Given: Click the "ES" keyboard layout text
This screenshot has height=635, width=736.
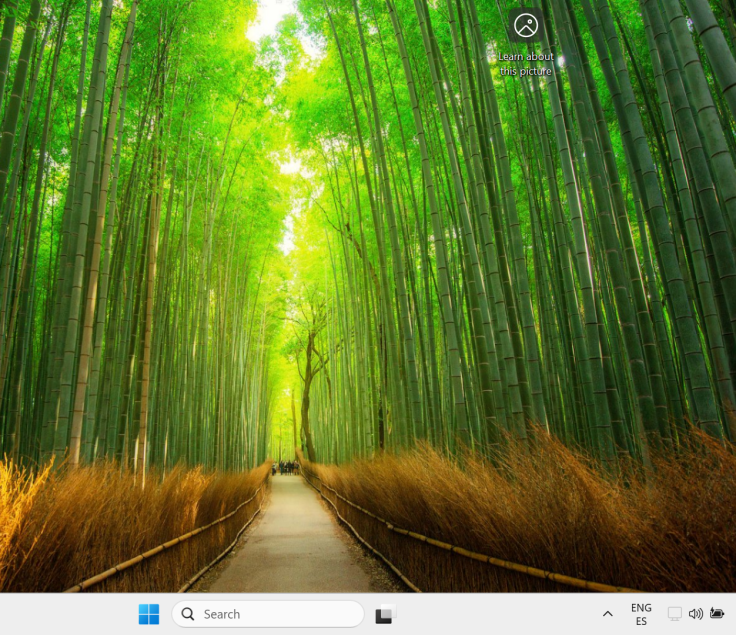Looking at the screenshot, I should click(x=641, y=622).
